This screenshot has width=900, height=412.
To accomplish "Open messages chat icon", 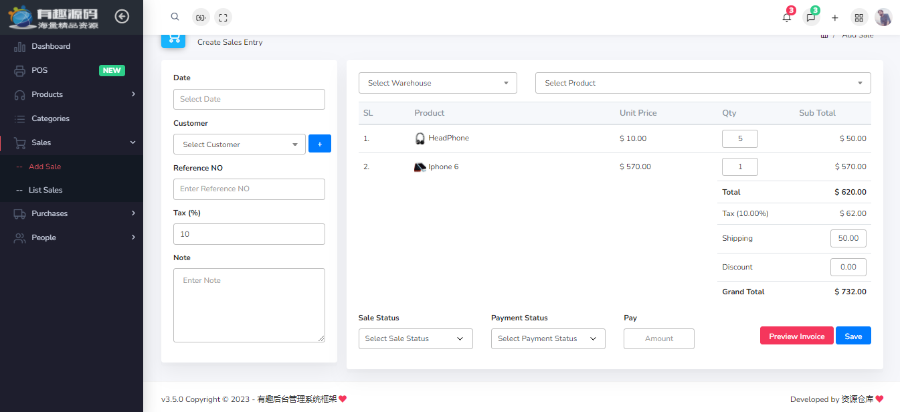I will coord(810,17).
